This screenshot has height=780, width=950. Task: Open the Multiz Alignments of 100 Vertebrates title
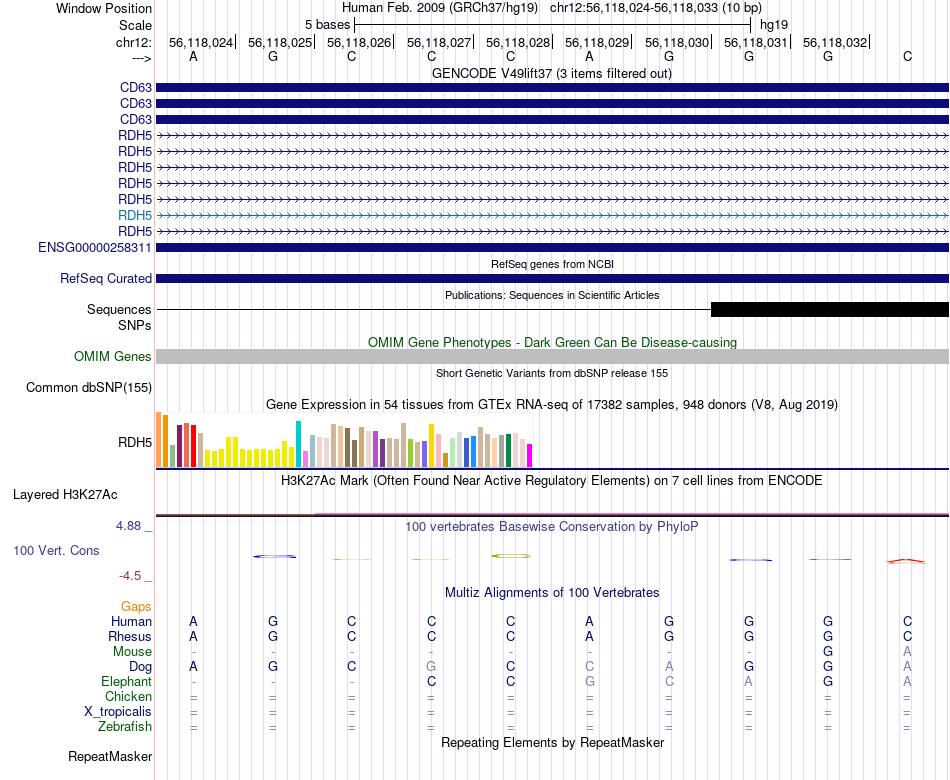click(x=552, y=593)
